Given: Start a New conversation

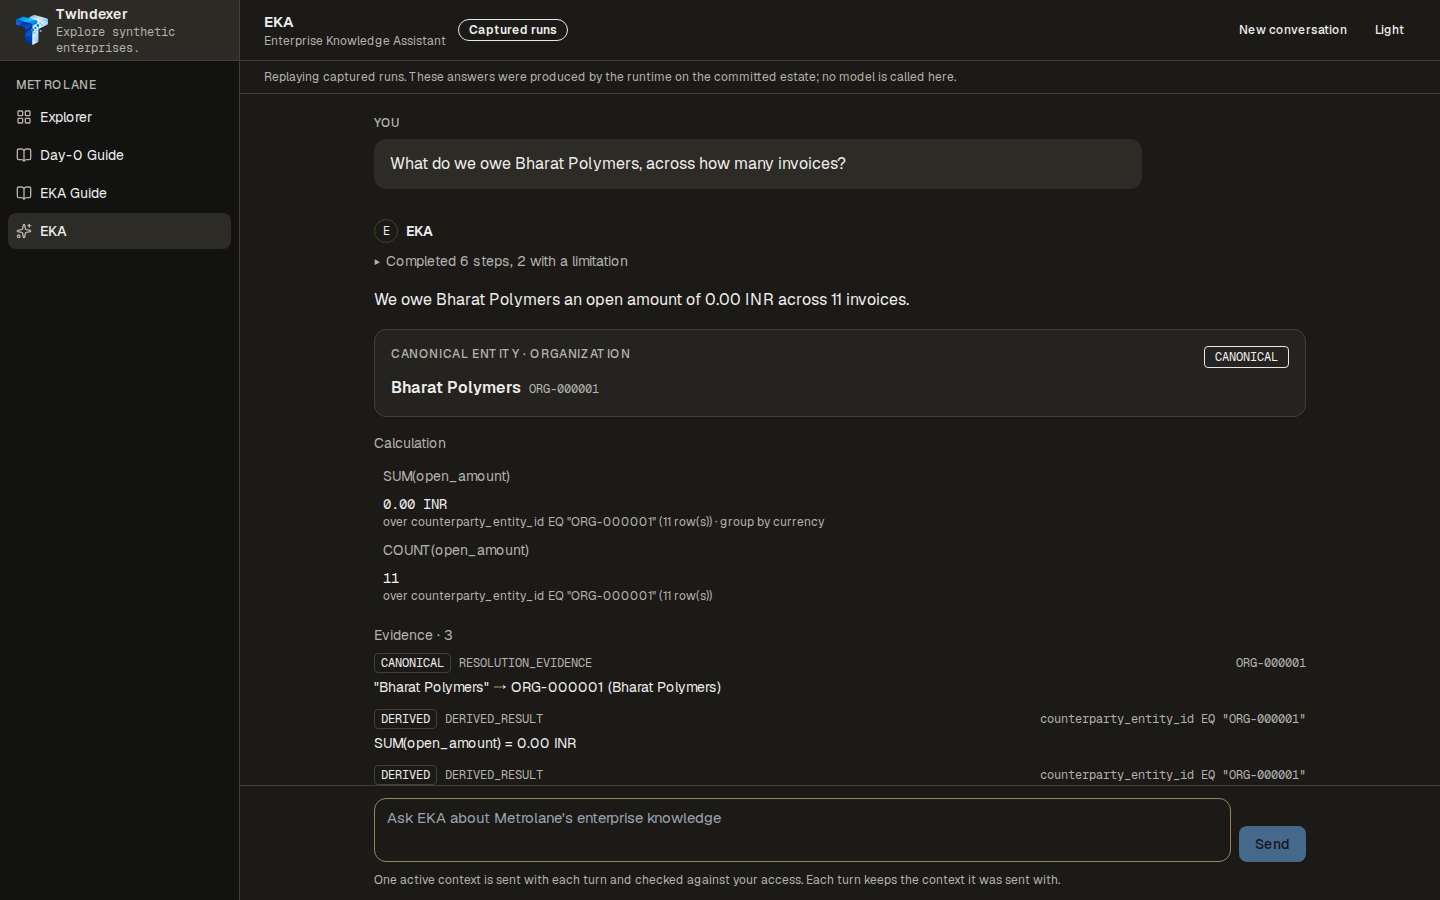Looking at the screenshot, I should coord(1292,30).
